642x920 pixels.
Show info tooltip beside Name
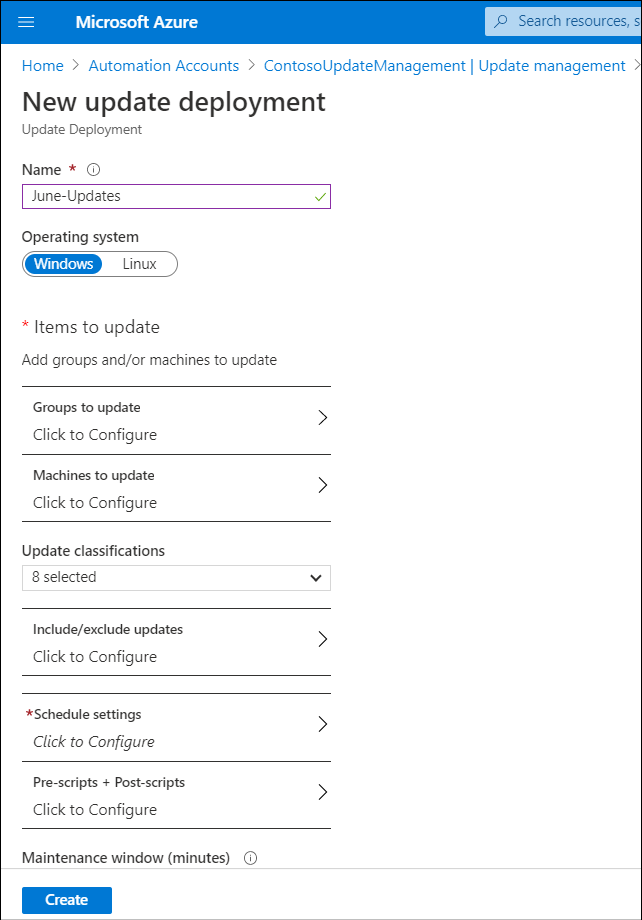[93, 170]
